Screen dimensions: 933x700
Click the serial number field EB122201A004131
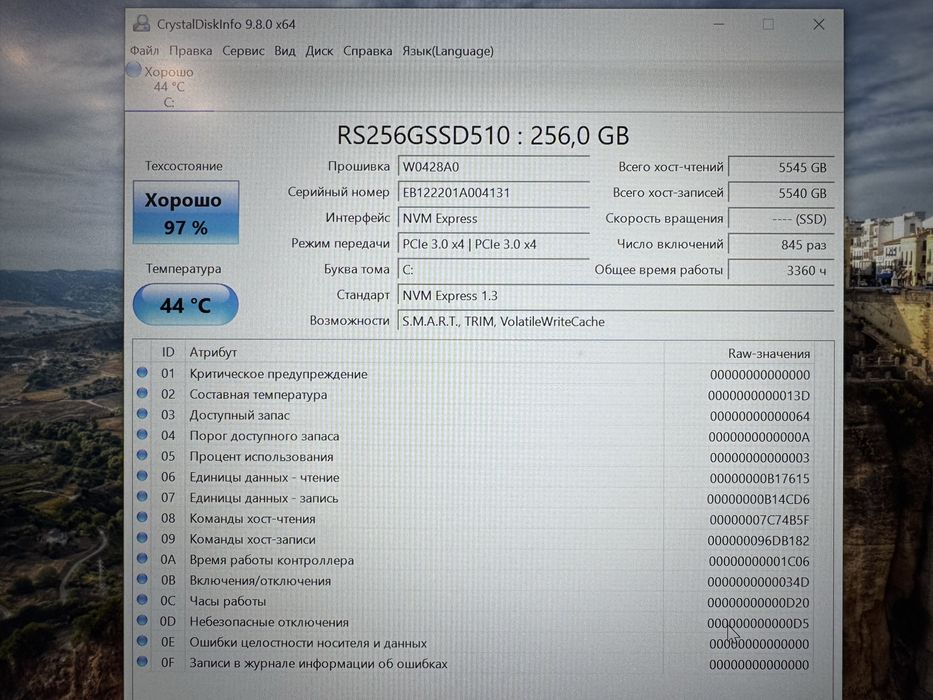click(493, 193)
